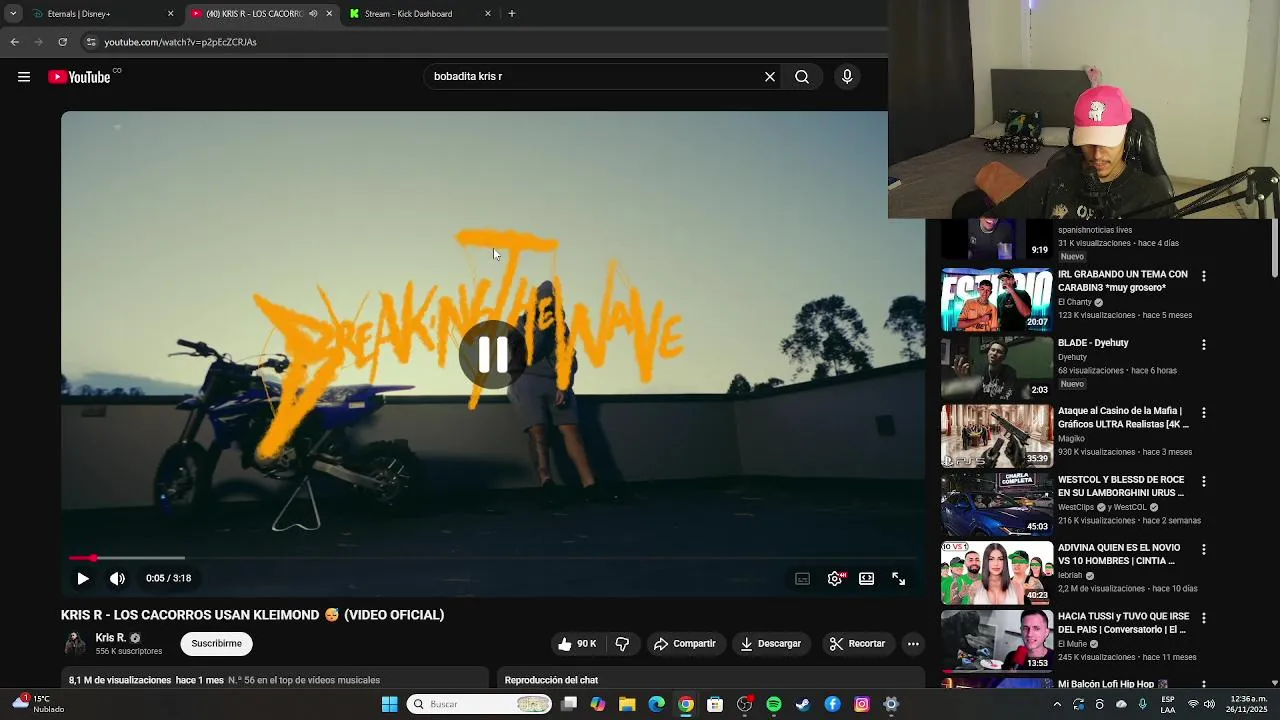Open the taskbar Settings gear app
The height and width of the screenshot is (720, 1280).
coord(891,704)
